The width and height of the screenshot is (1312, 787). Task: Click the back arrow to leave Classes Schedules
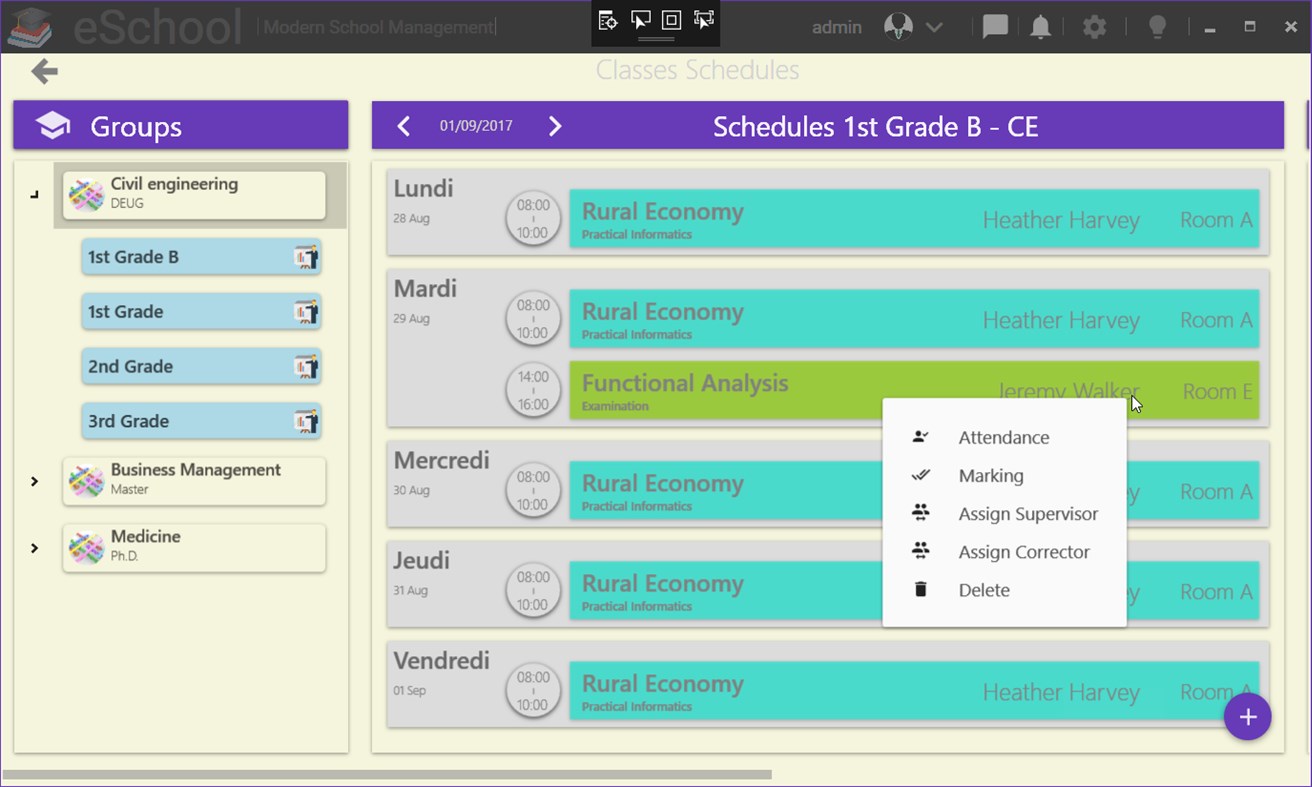[43, 71]
